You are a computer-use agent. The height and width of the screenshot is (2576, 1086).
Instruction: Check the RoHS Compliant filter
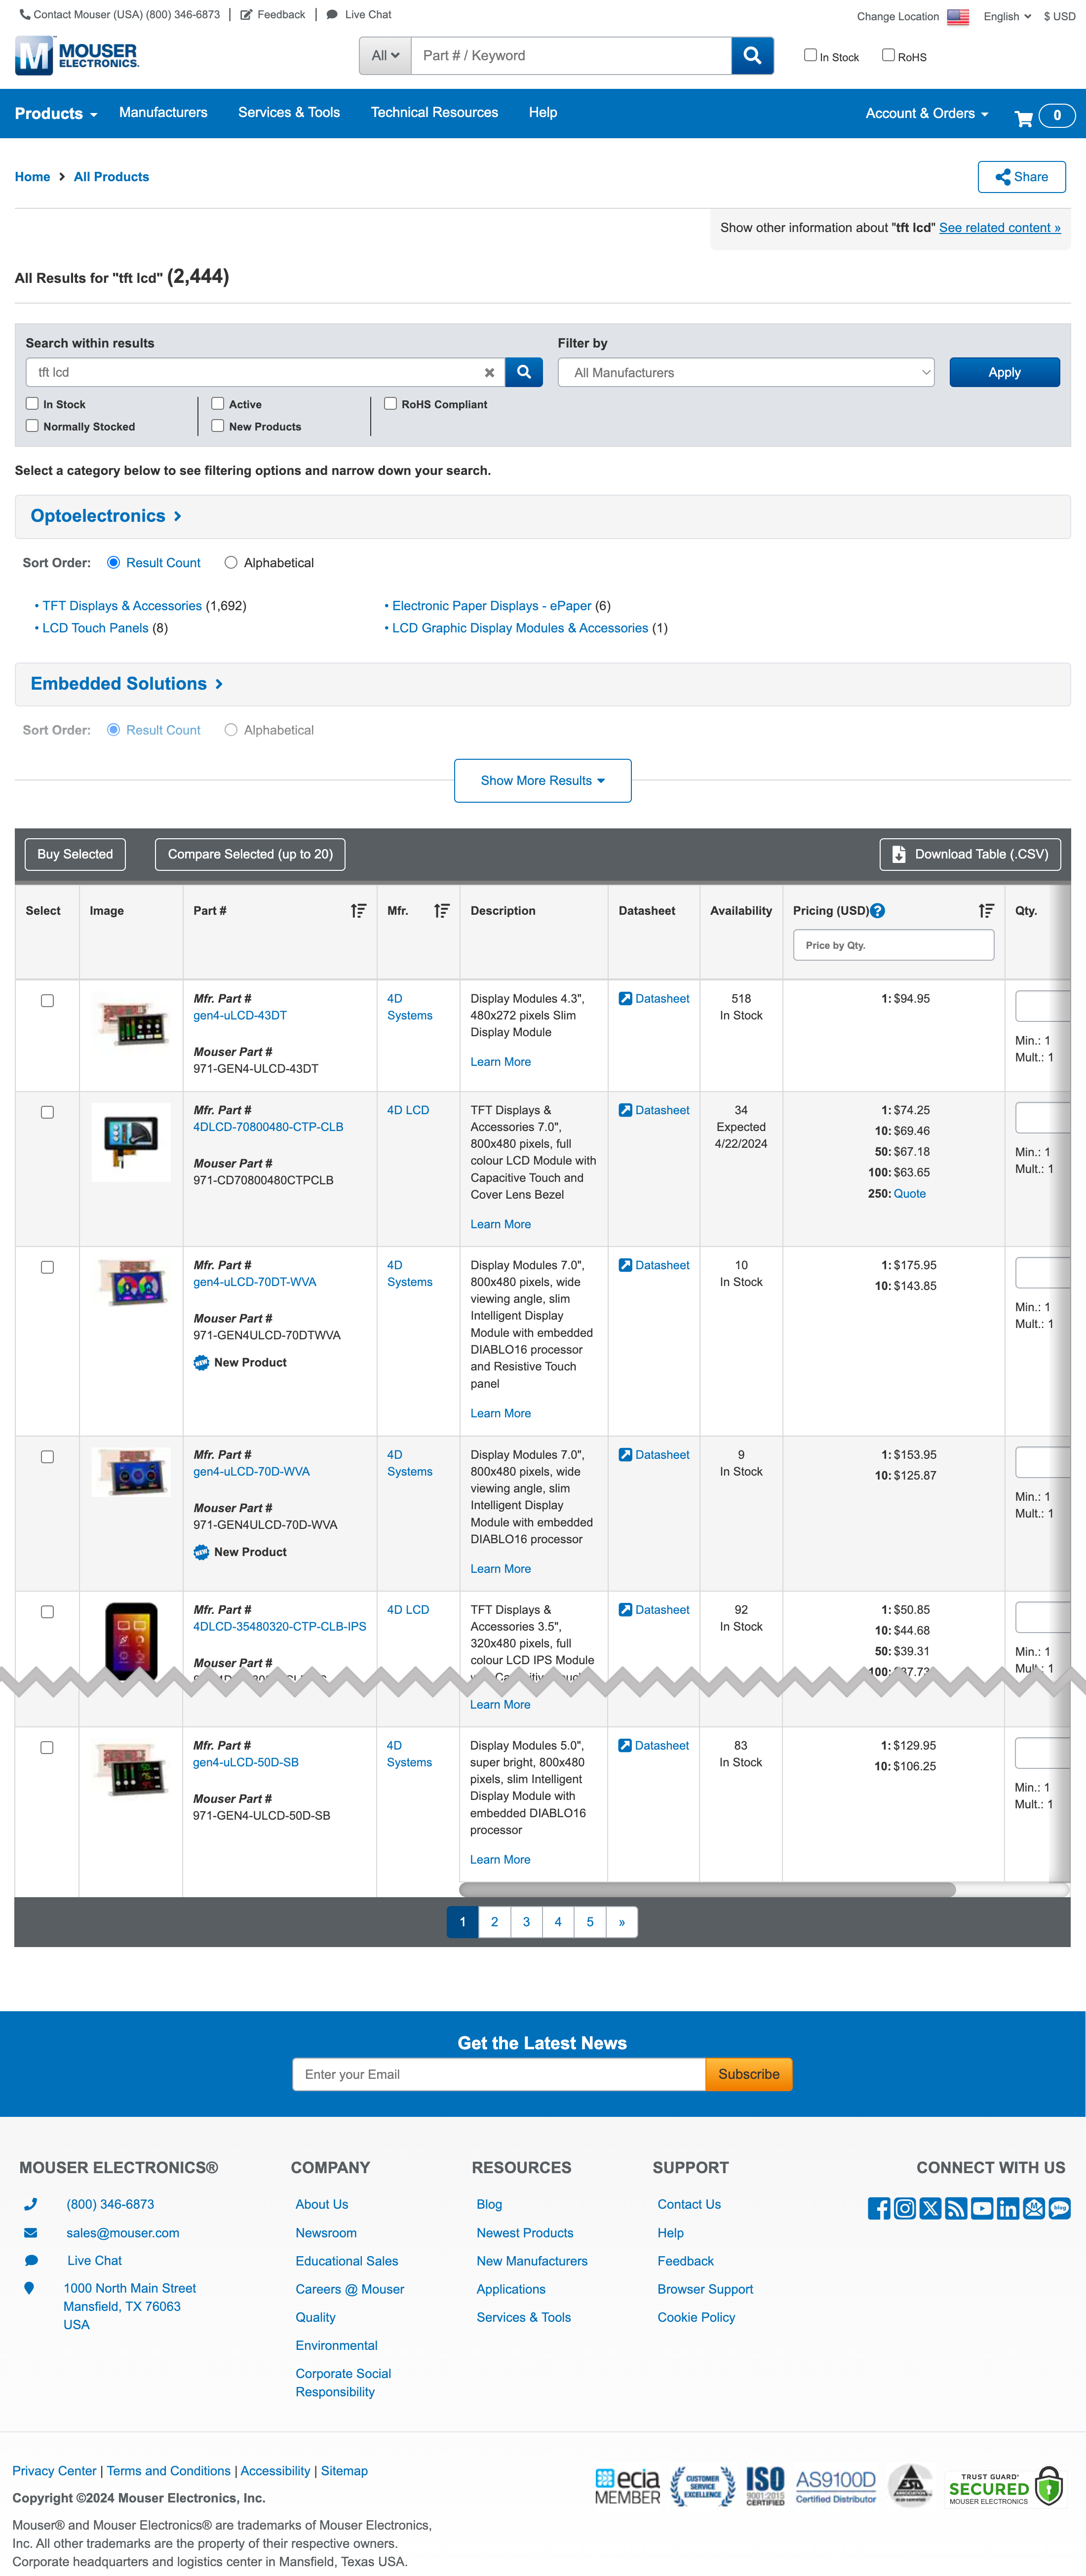coord(390,403)
